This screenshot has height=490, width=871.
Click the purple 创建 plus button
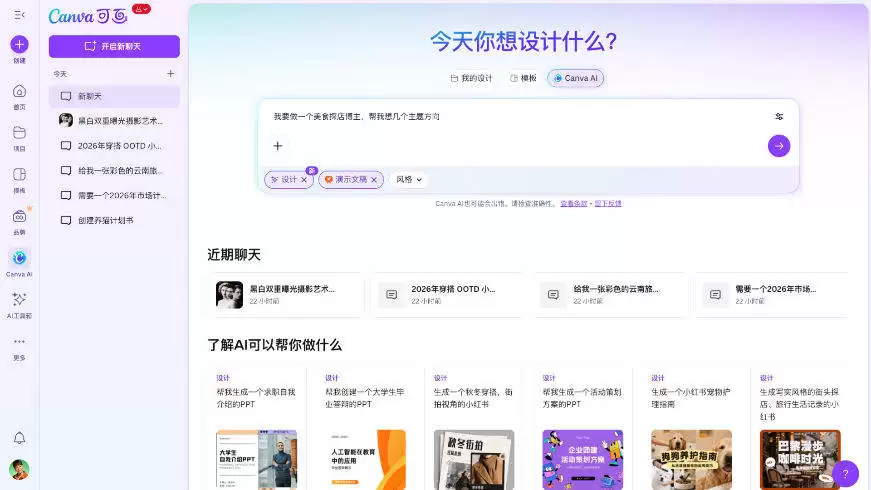coord(20,45)
